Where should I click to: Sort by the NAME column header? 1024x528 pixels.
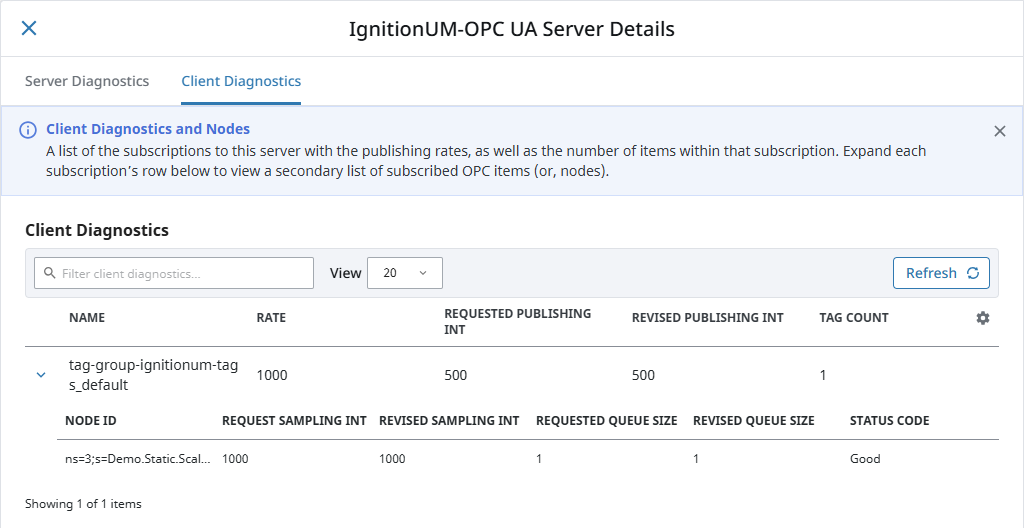[87, 318]
